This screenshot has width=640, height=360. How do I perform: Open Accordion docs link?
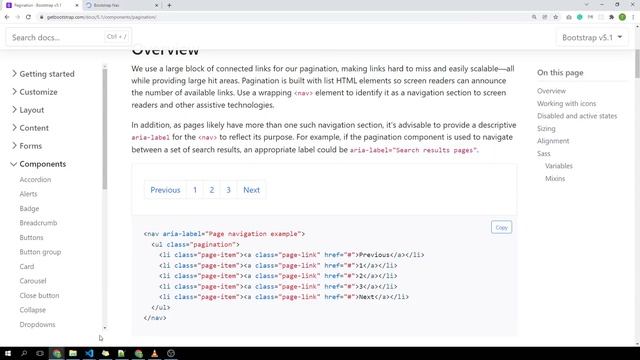tap(35, 180)
